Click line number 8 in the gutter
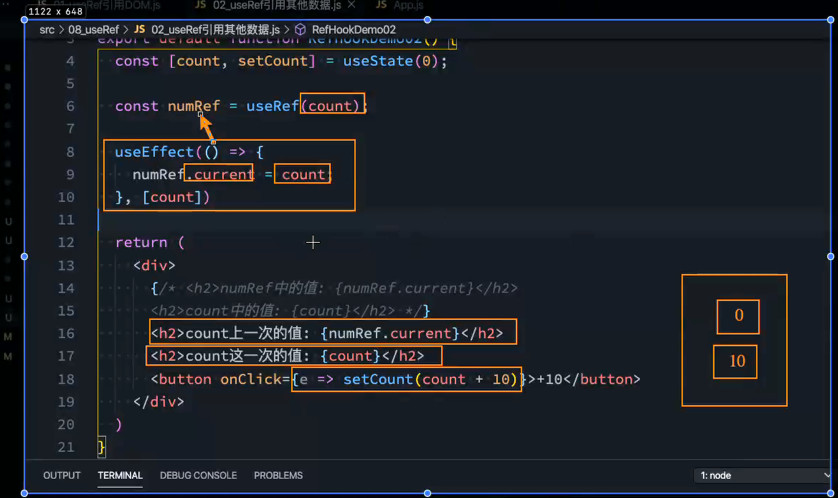The width and height of the screenshot is (838, 498). coord(70,152)
